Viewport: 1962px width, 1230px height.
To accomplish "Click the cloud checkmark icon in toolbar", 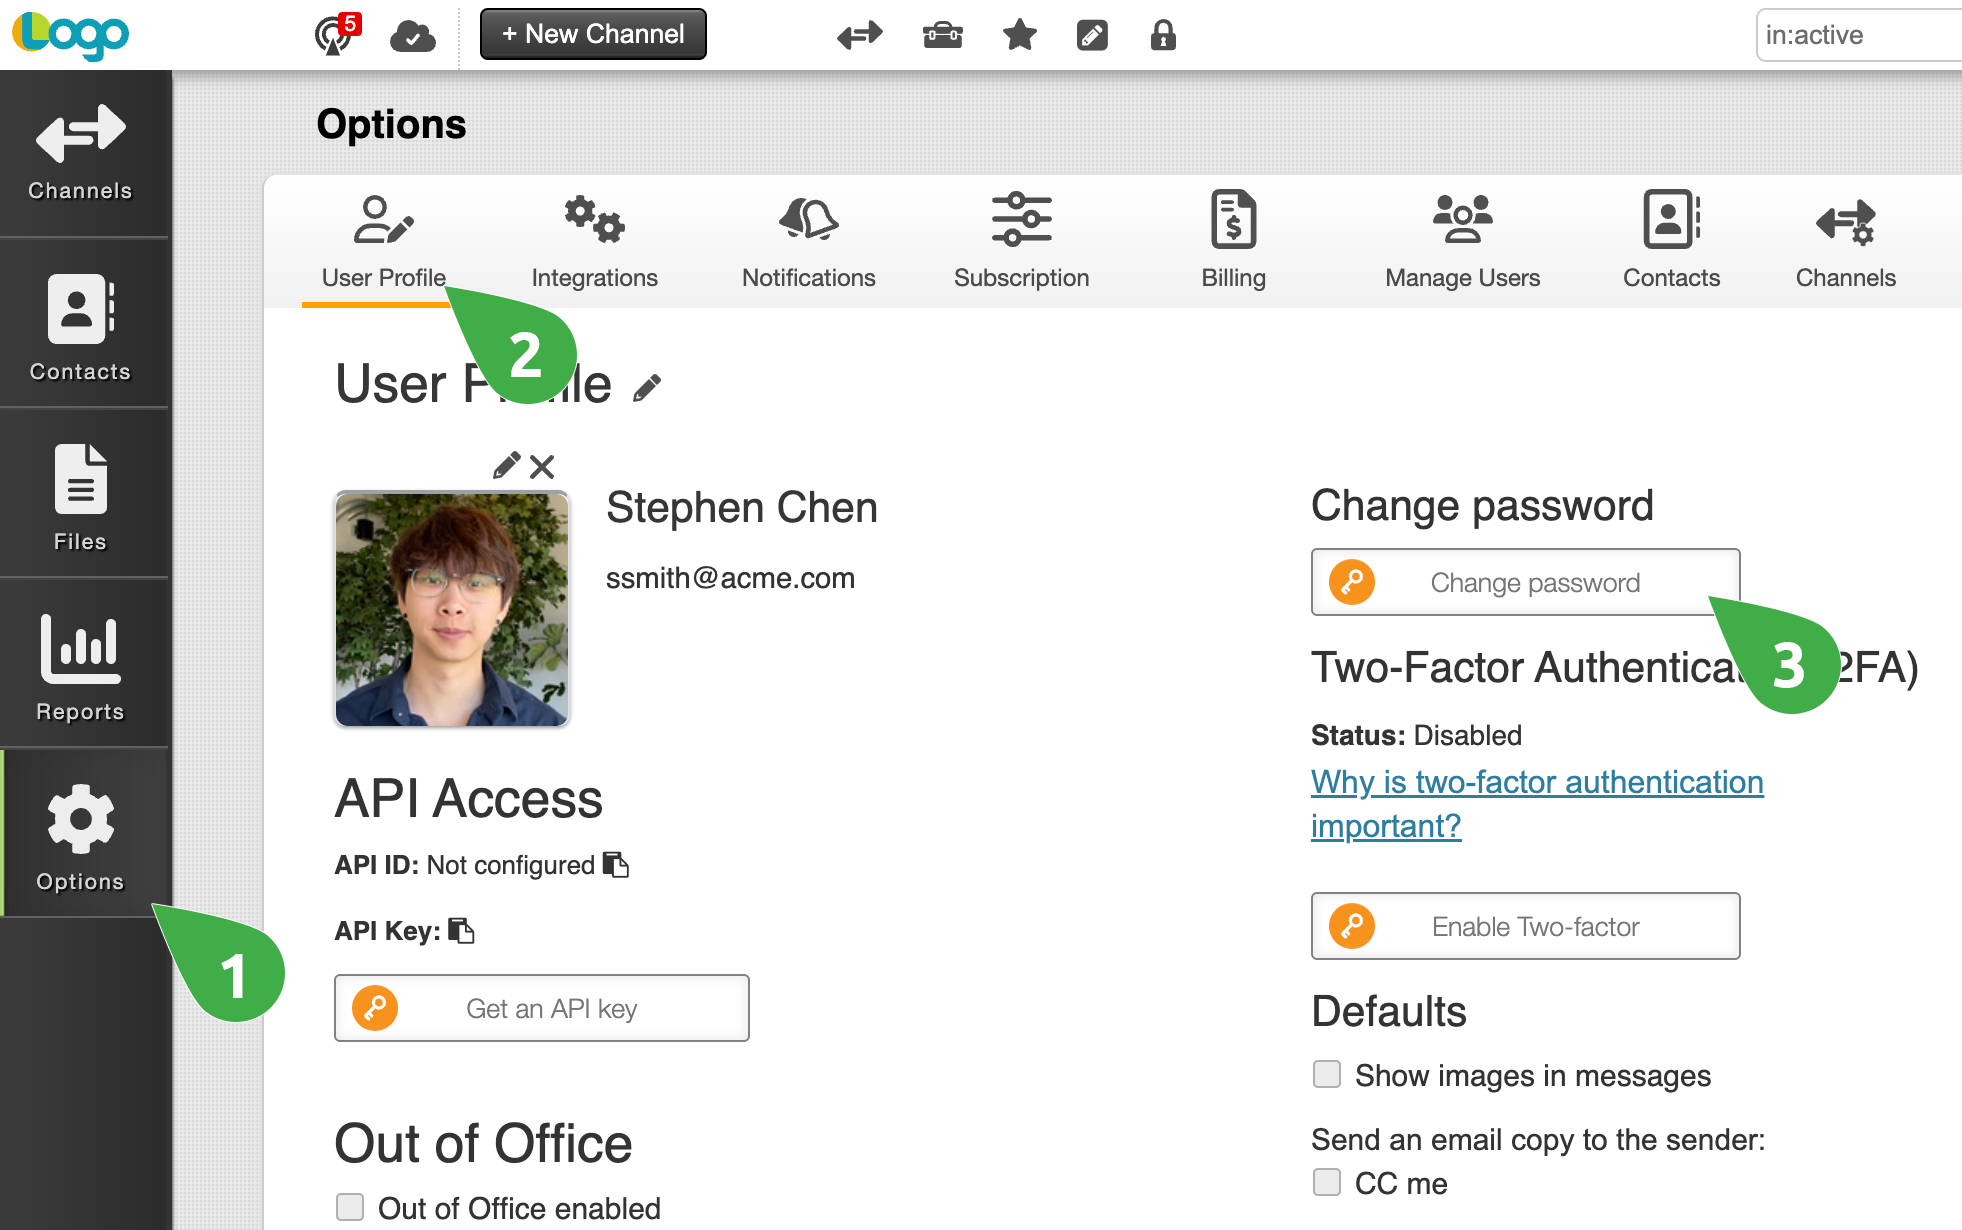I will [x=412, y=36].
